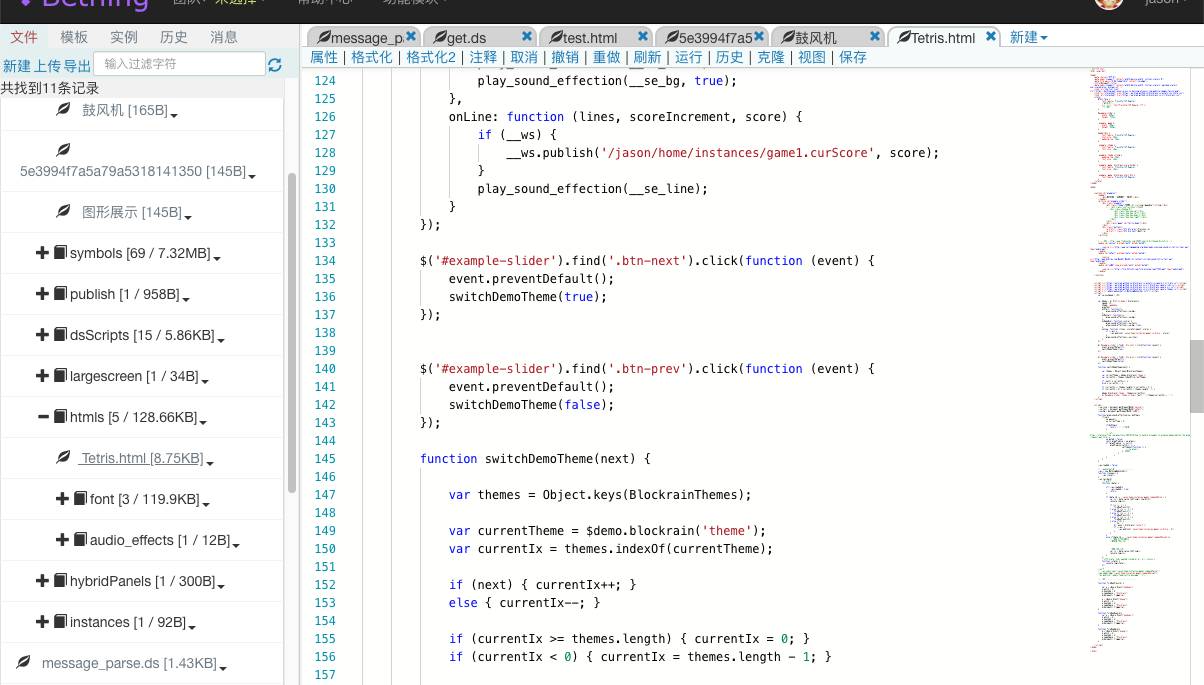
Task: Click 保存 to save the file
Action: 853,57
